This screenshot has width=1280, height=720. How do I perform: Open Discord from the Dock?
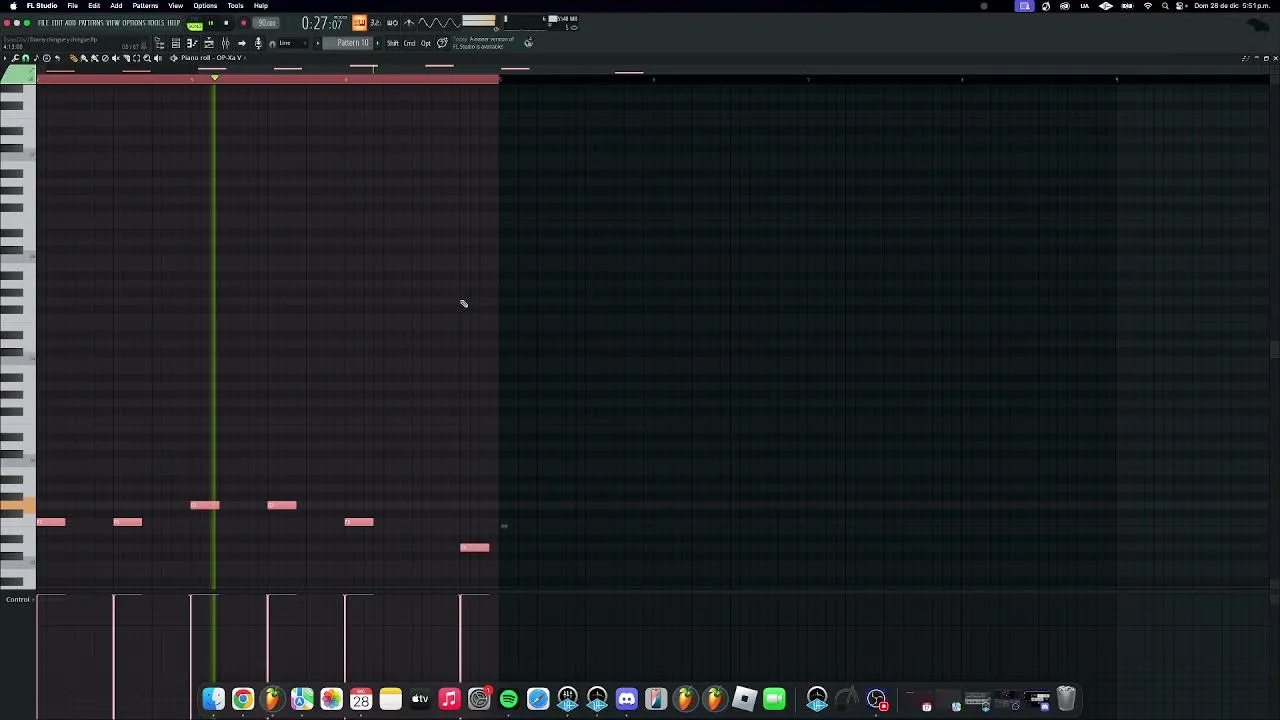[626, 698]
